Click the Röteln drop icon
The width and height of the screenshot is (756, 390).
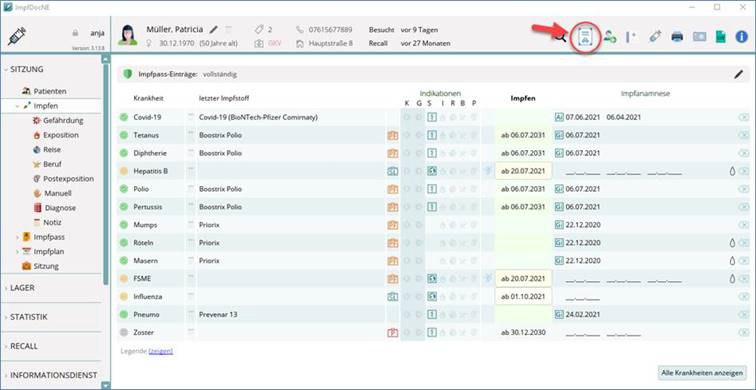coord(732,243)
